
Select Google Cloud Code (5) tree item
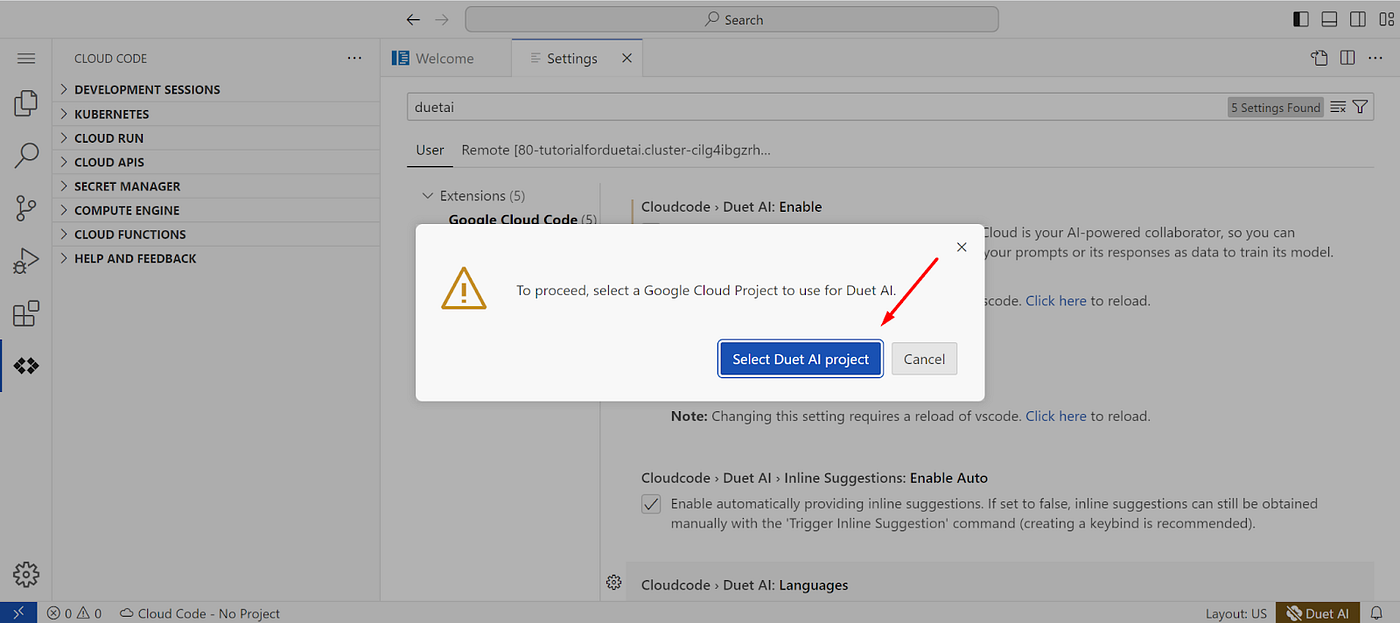pyautogui.click(x=522, y=220)
